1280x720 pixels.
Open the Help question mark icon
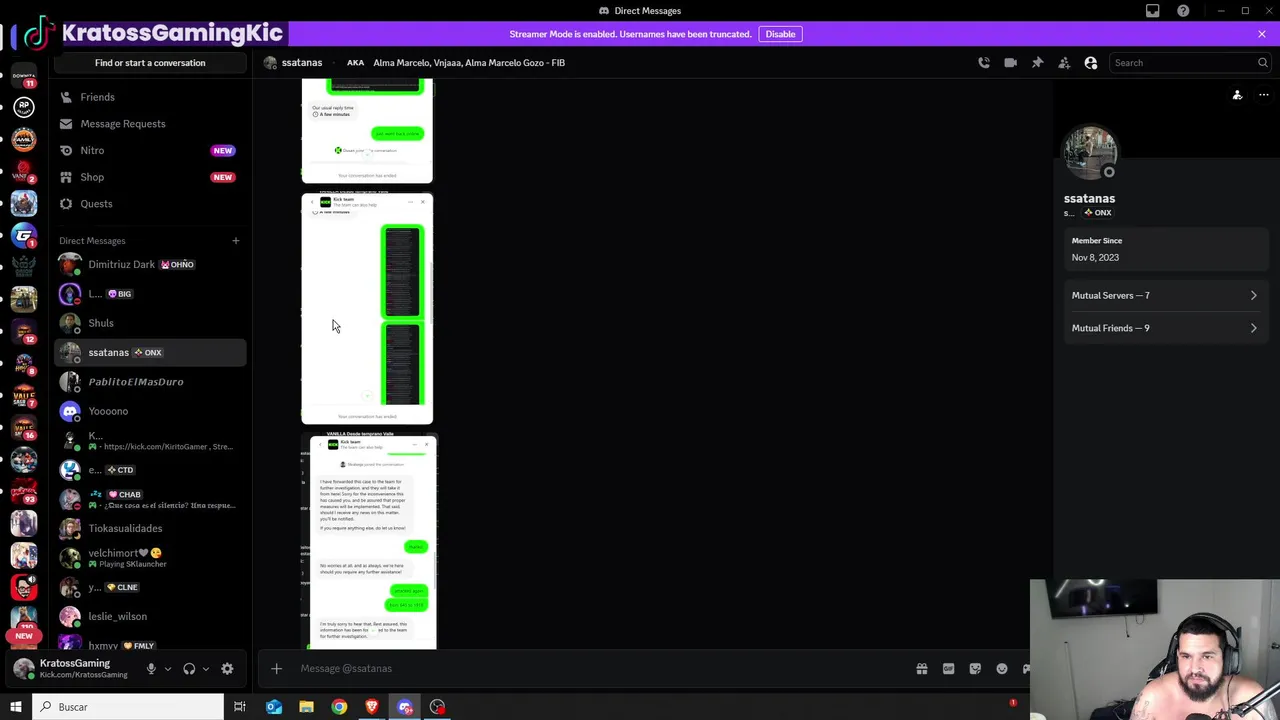(1183, 11)
